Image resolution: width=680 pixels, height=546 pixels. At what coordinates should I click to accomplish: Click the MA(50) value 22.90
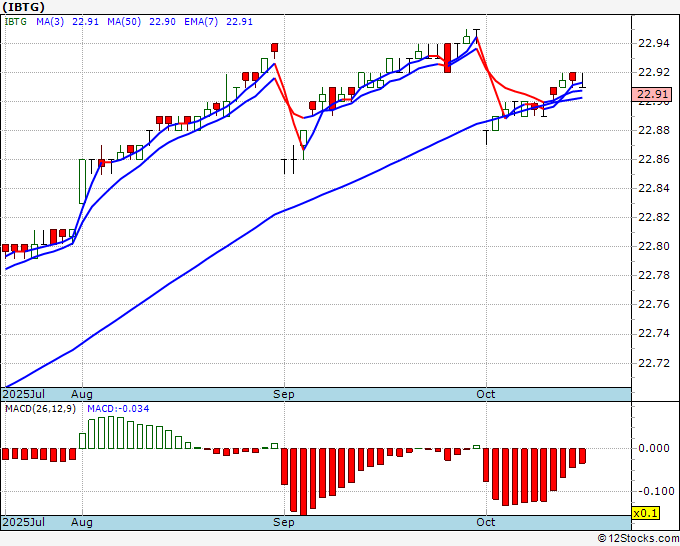tap(162, 22)
